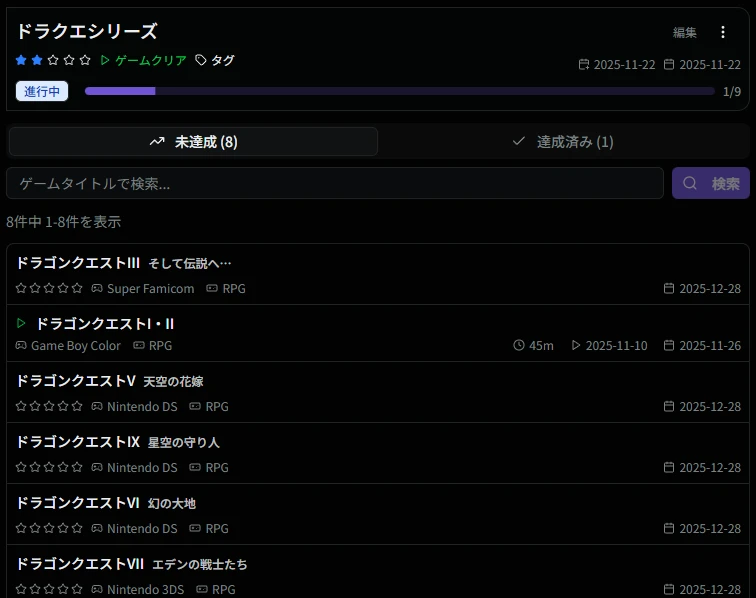Click genre icon in ドラゴンクエストIX row
The width and height of the screenshot is (756, 598).
(x=195, y=467)
